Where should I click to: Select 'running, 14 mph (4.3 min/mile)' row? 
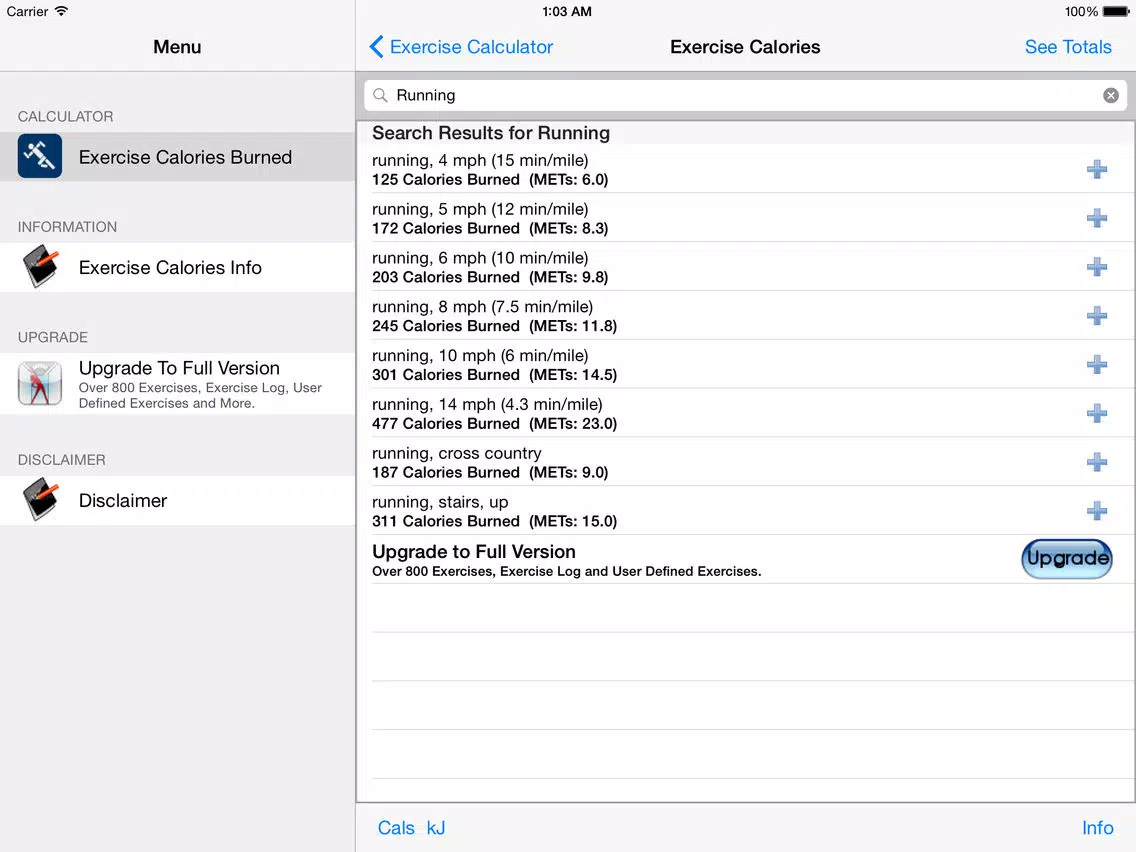click(746, 414)
